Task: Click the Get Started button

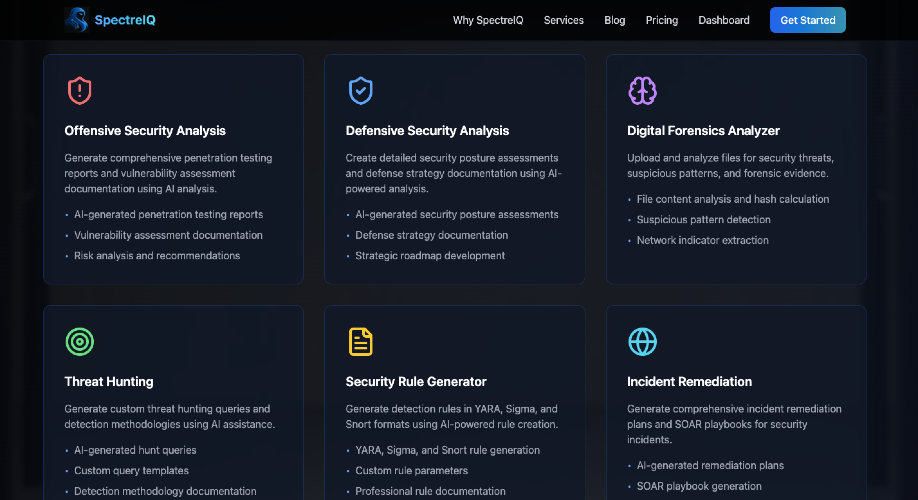Action: coord(807,20)
